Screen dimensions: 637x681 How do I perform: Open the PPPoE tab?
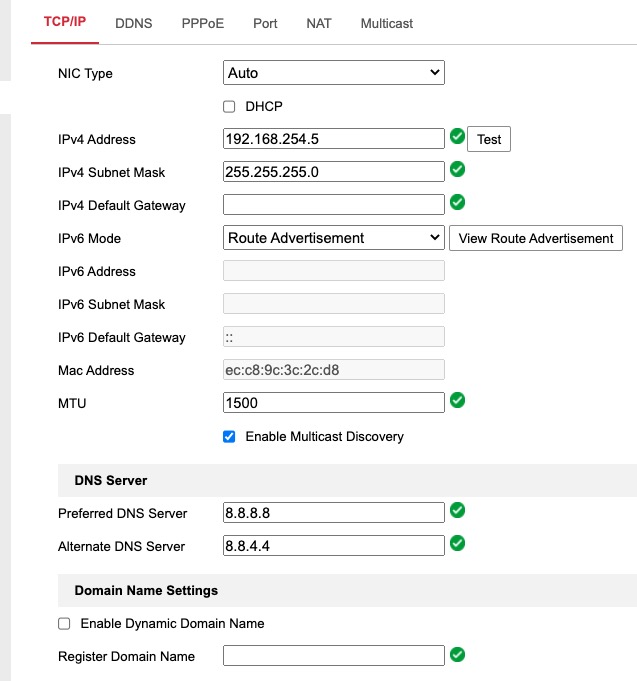(x=203, y=23)
